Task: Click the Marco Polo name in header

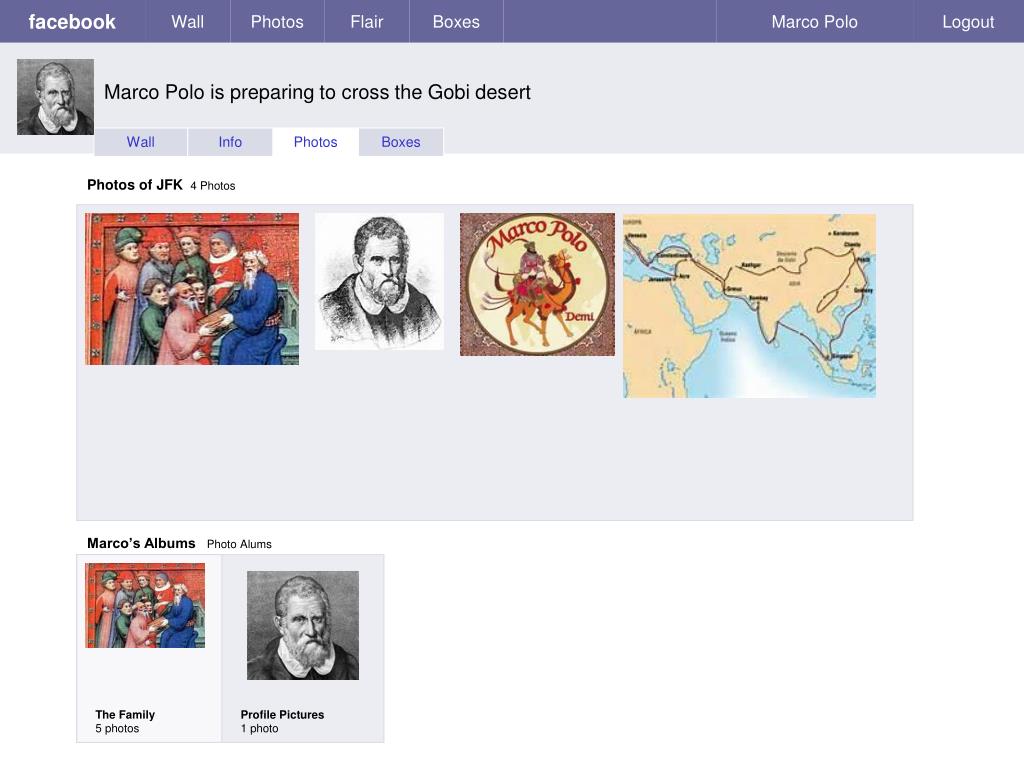Action: pyautogui.click(x=814, y=22)
